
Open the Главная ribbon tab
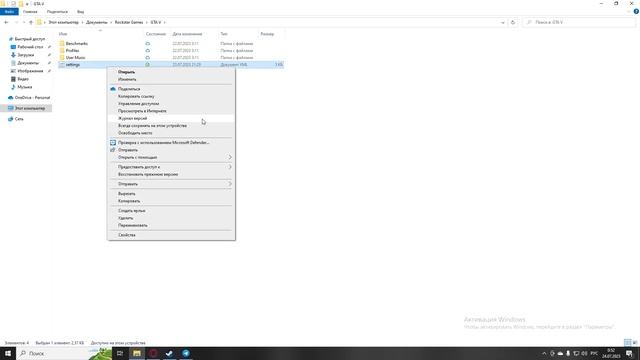(x=30, y=12)
